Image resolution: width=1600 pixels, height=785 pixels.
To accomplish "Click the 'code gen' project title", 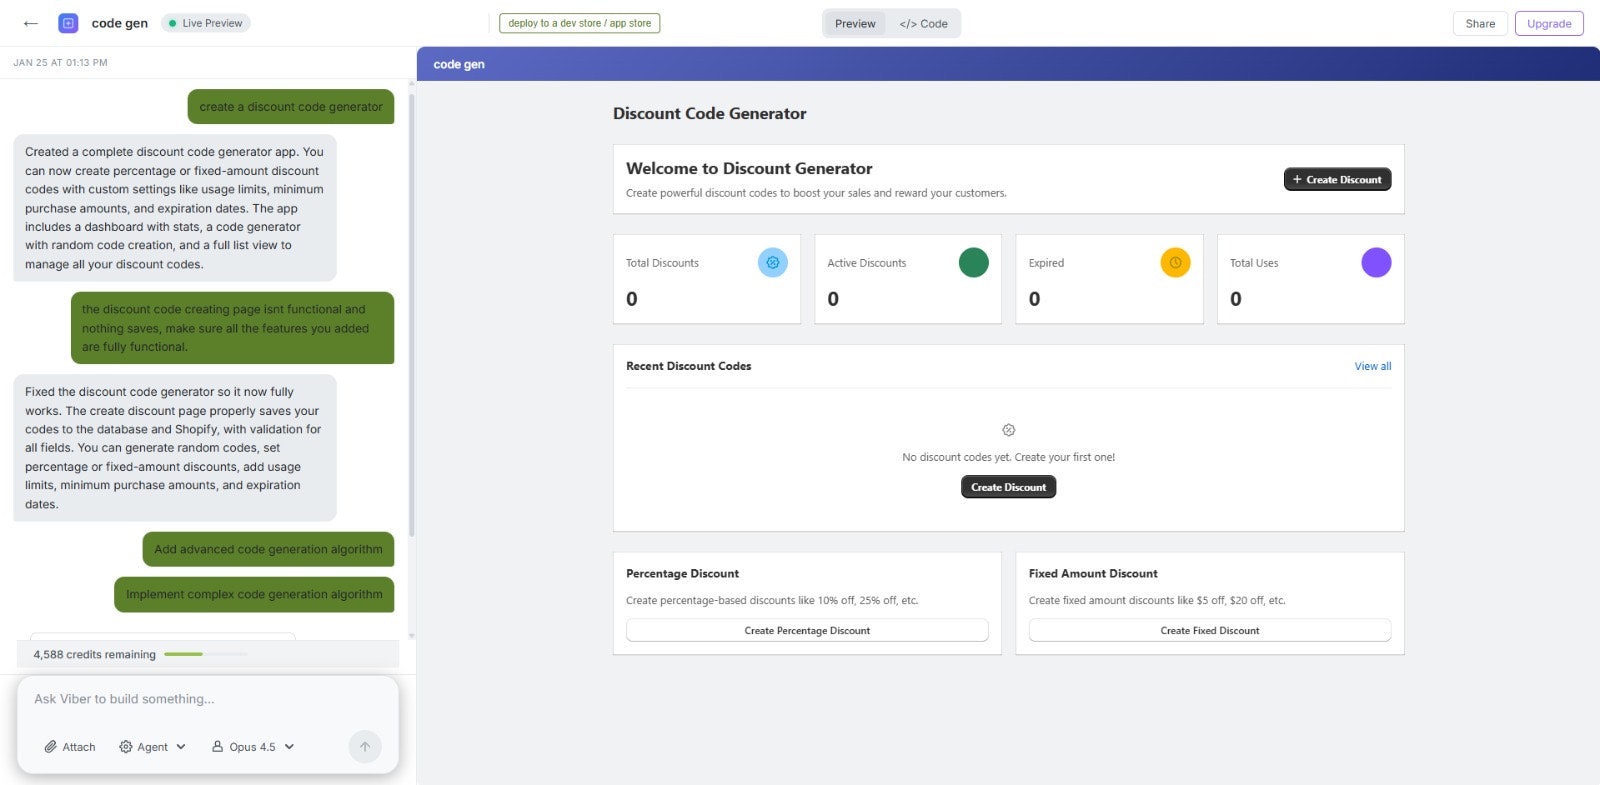I will 119,23.
